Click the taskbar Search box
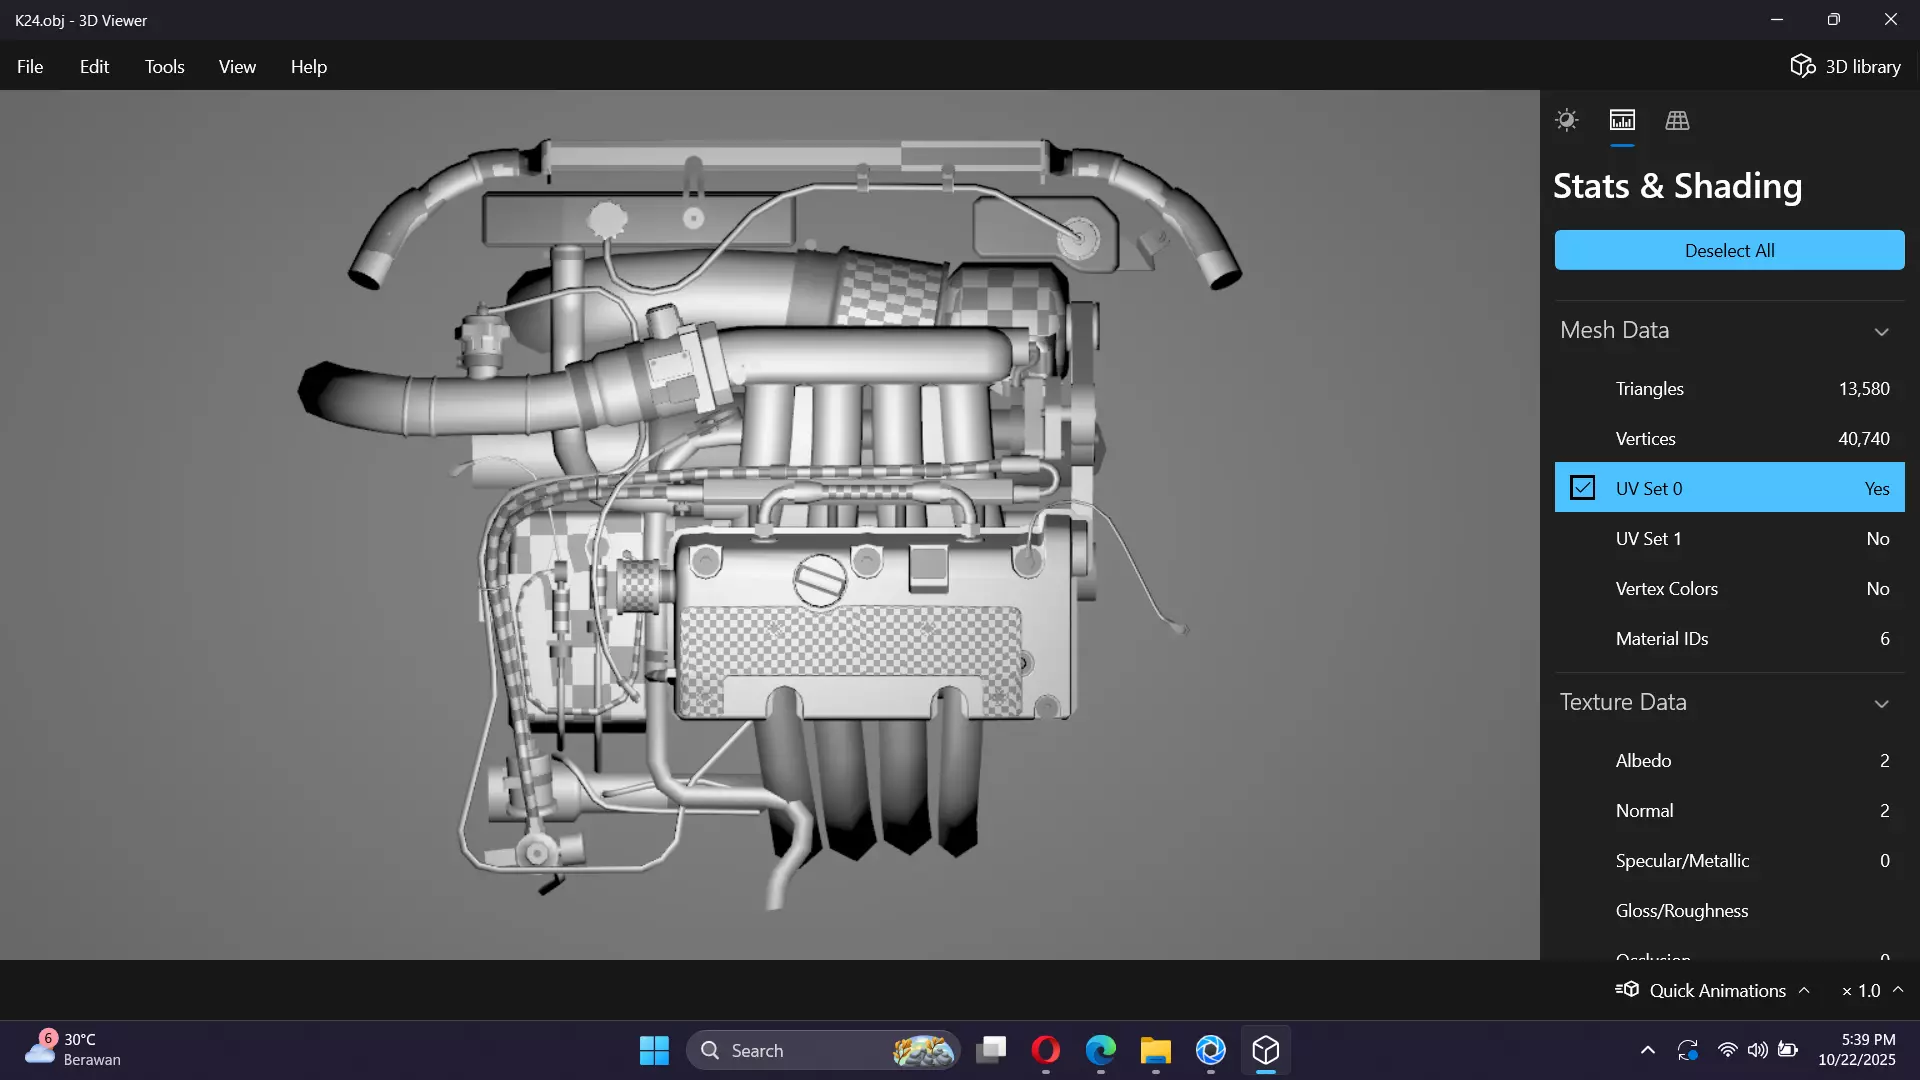 [x=823, y=1050]
